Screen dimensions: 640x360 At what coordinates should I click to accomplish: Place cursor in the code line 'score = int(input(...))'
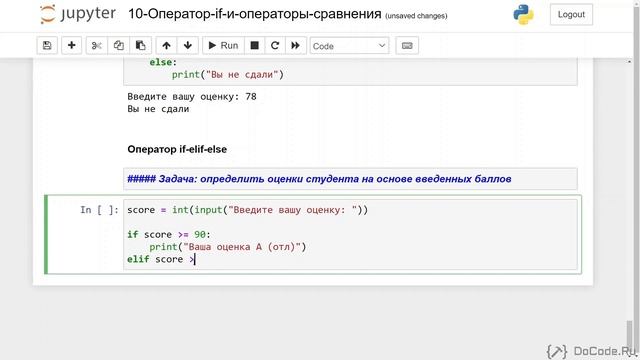pyautogui.click(x=247, y=210)
